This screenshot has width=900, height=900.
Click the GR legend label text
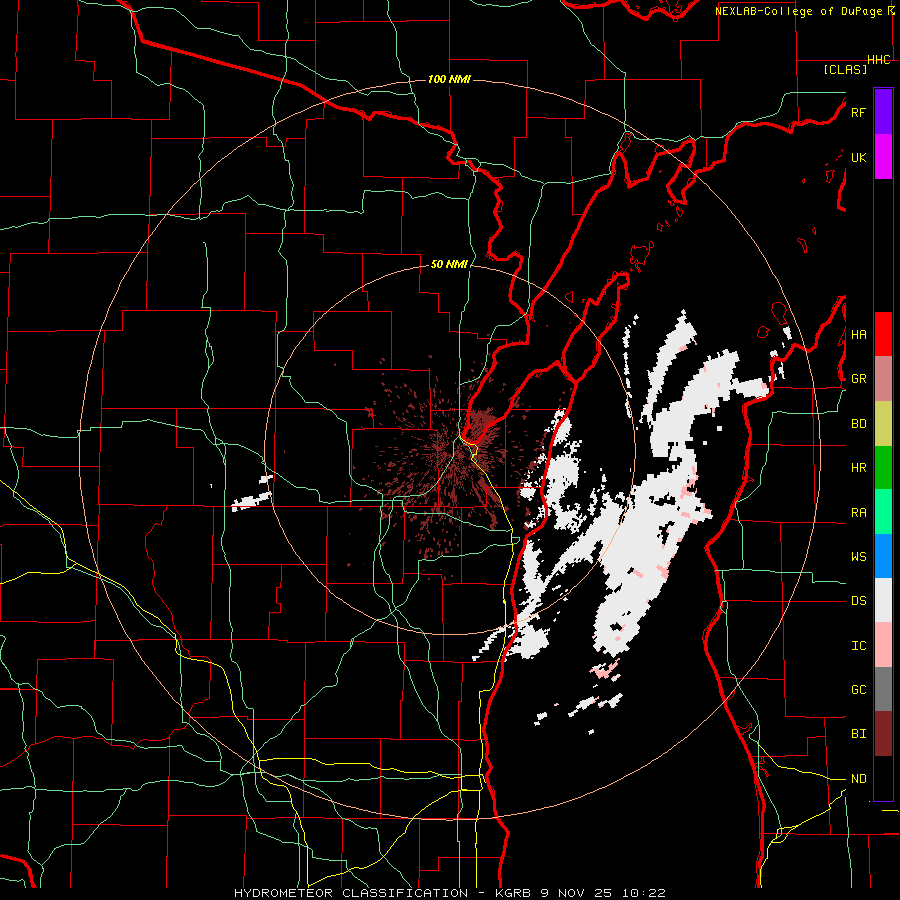tap(858, 379)
